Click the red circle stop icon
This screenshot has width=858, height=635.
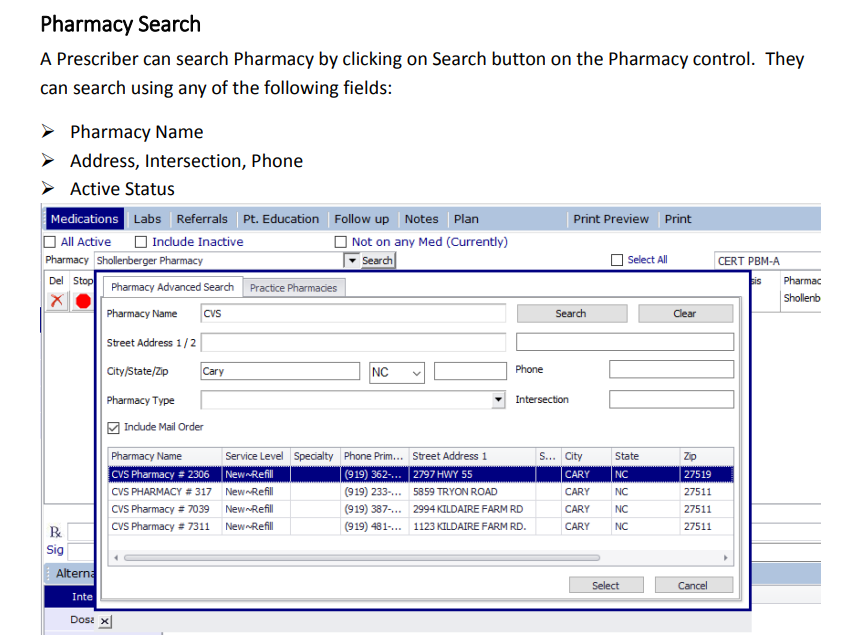[82, 301]
